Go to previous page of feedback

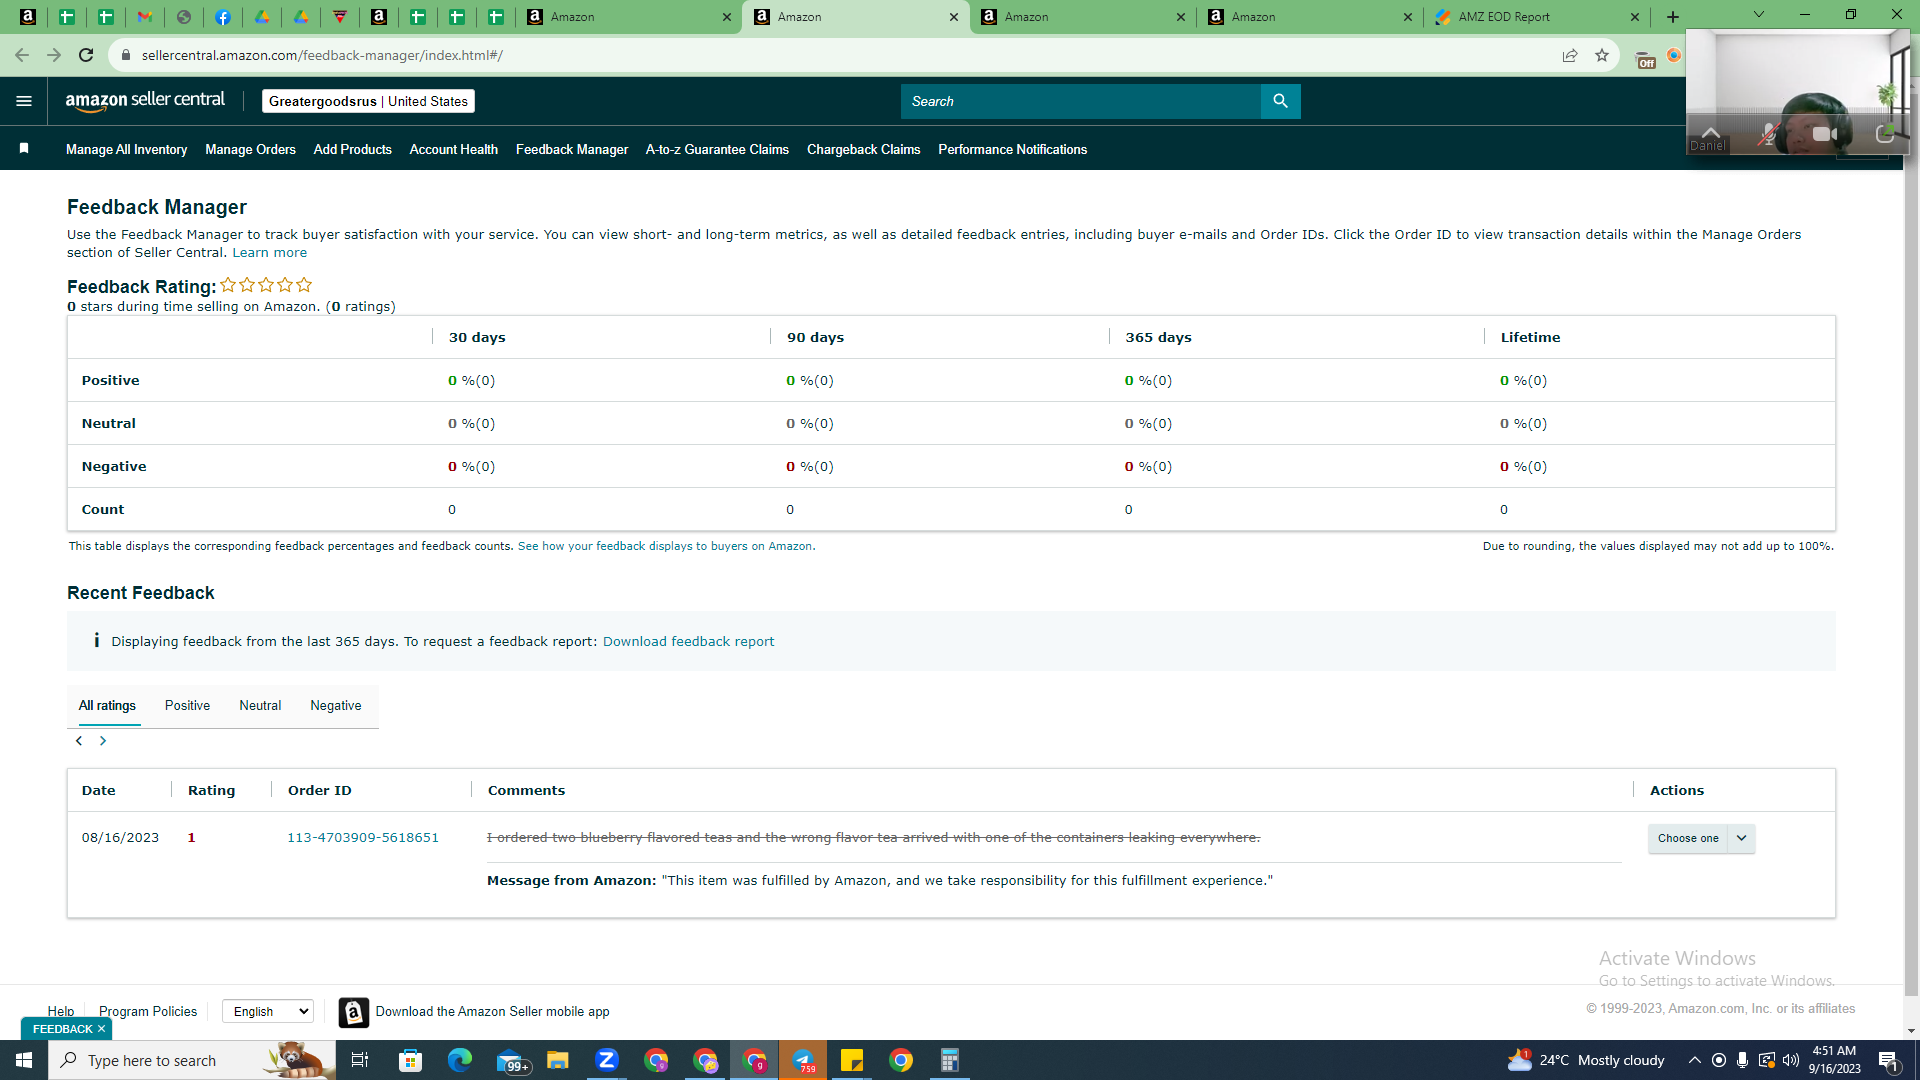click(x=79, y=741)
